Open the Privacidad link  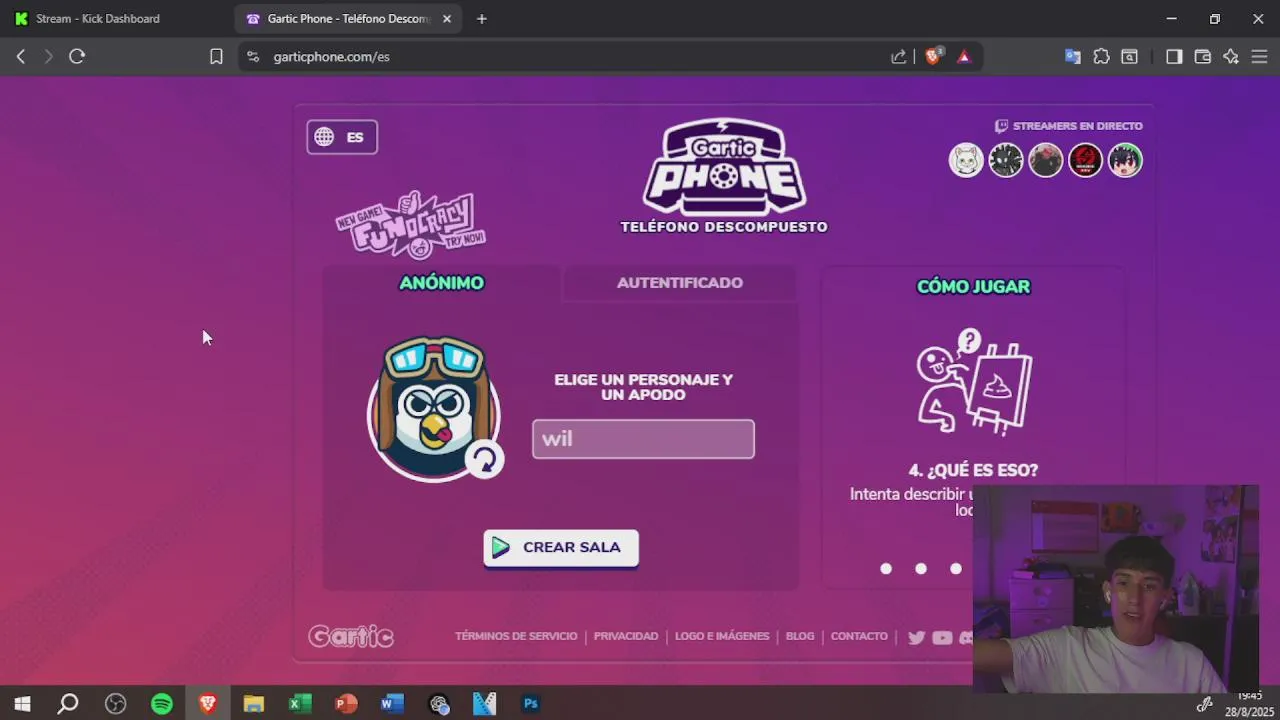tap(626, 636)
